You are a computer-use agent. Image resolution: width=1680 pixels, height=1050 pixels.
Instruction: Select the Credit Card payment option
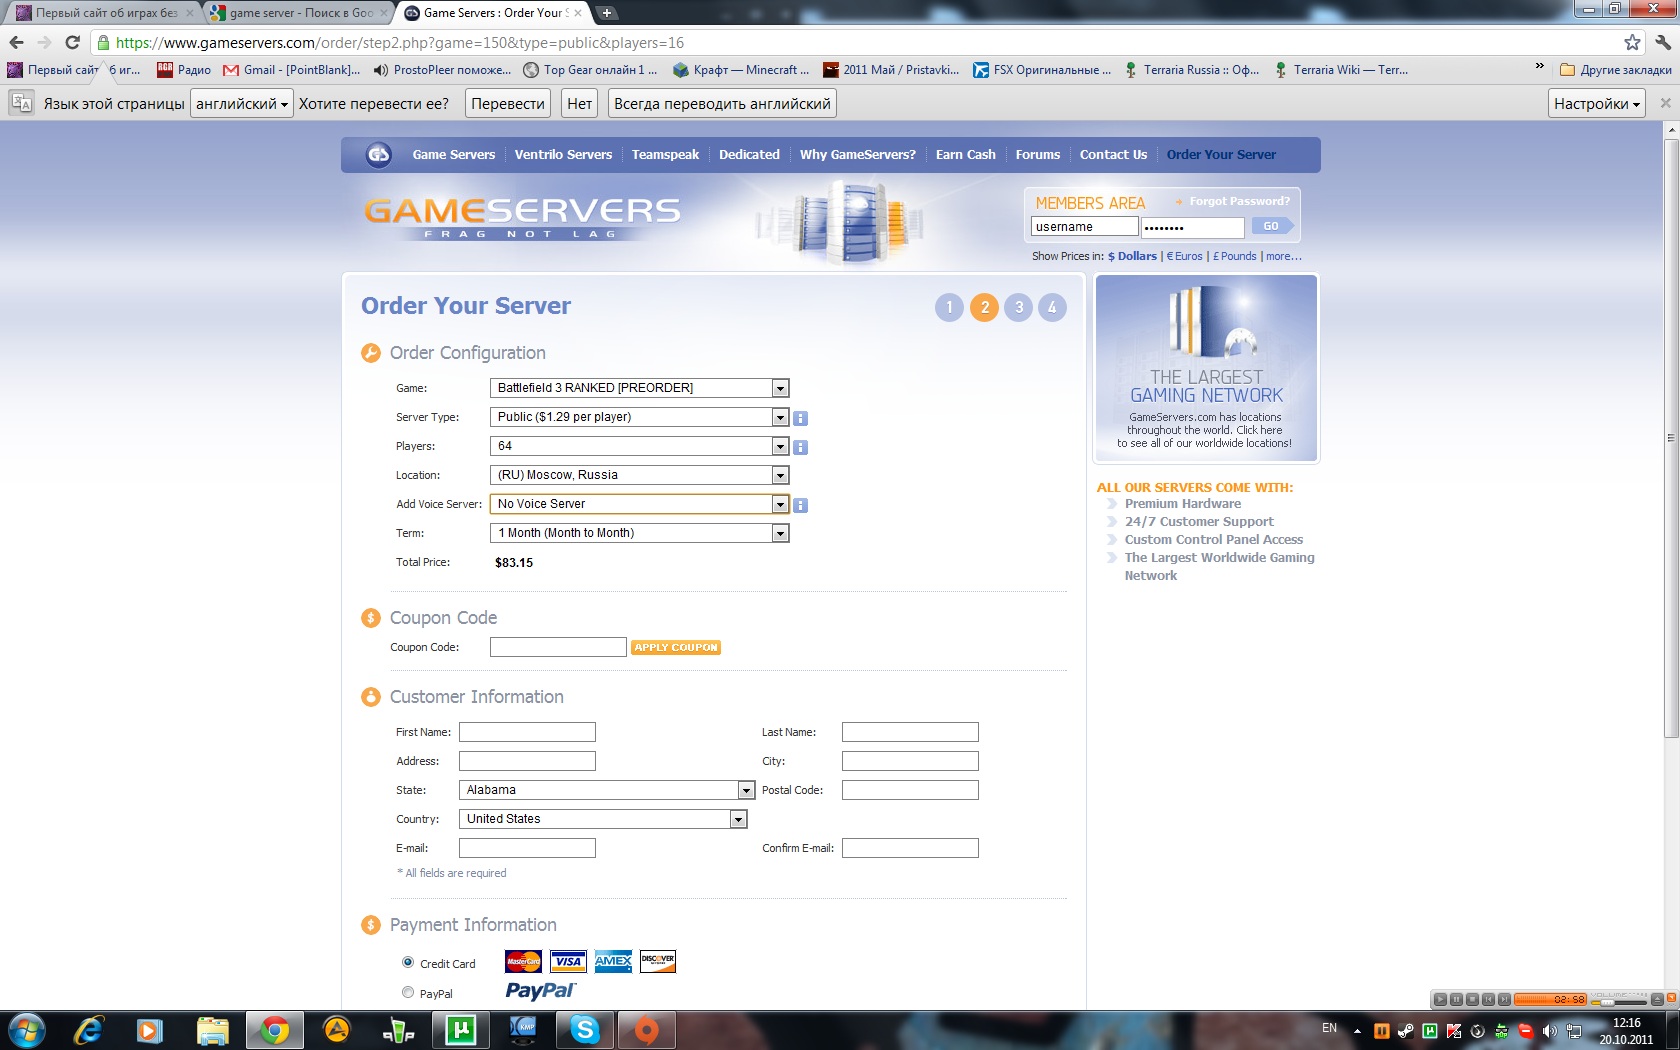408,962
